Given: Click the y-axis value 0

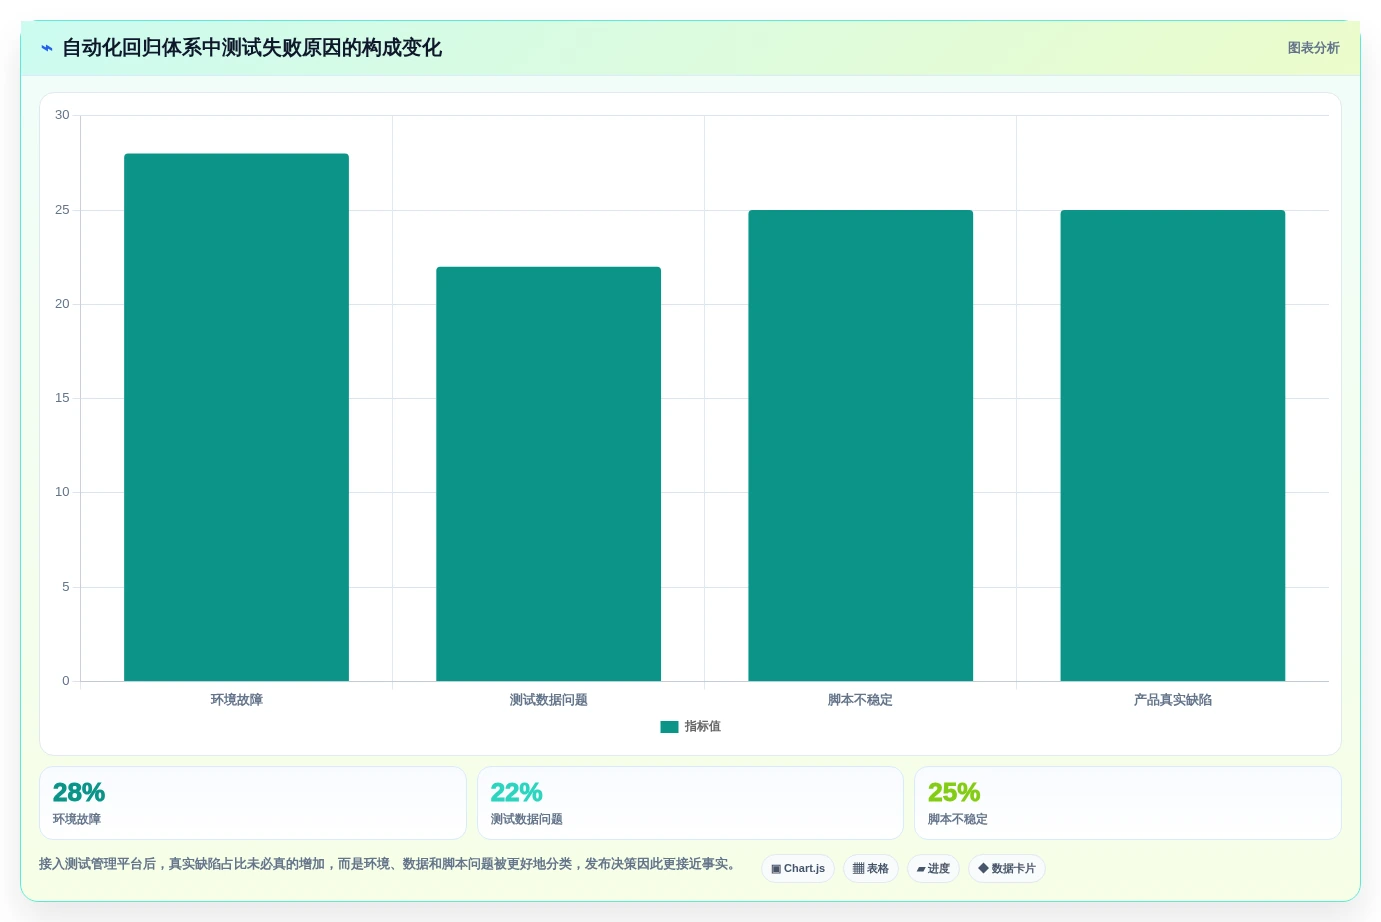Looking at the screenshot, I should (x=66, y=681).
